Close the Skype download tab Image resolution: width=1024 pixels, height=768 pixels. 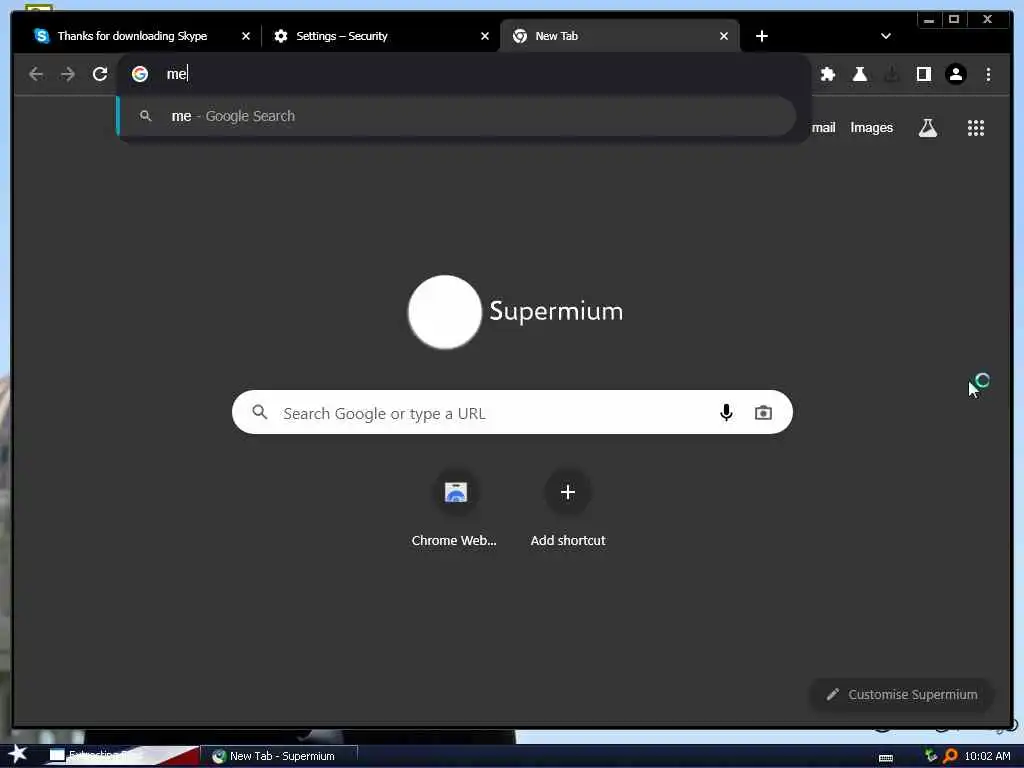[x=246, y=36]
